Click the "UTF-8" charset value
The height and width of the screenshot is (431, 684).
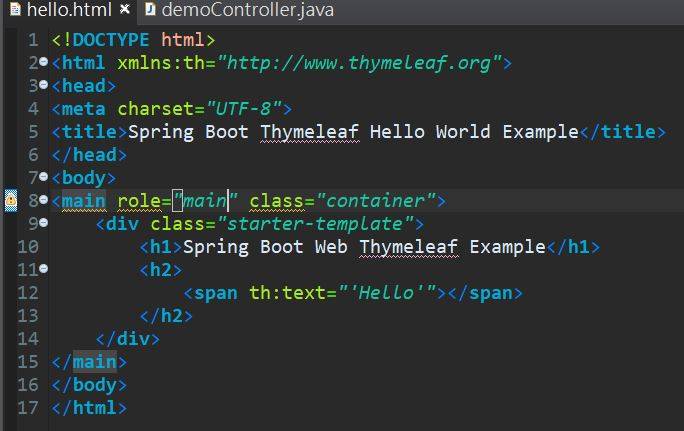point(244,109)
